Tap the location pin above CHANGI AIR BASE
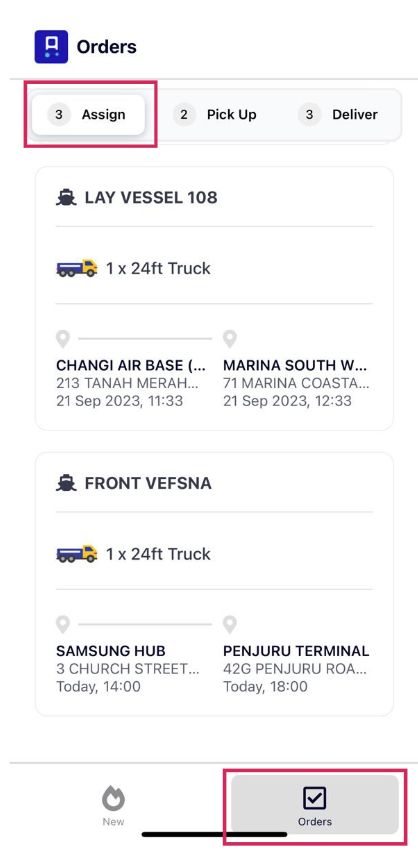Viewport: 418px width, 857px height. pyautogui.click(x=63, y=339)
